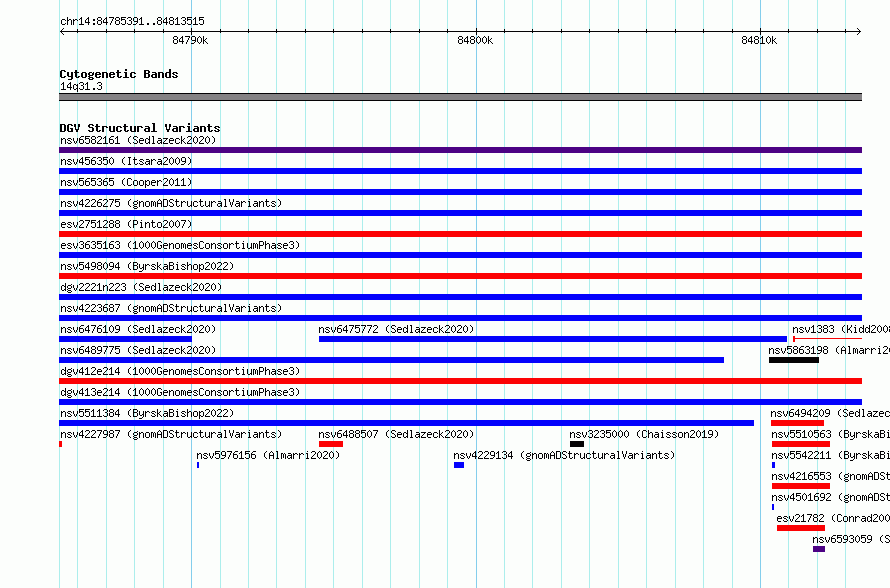Click the dgv412e214 variant label
The width and height of the screenshot is (890, 588).
180,371
